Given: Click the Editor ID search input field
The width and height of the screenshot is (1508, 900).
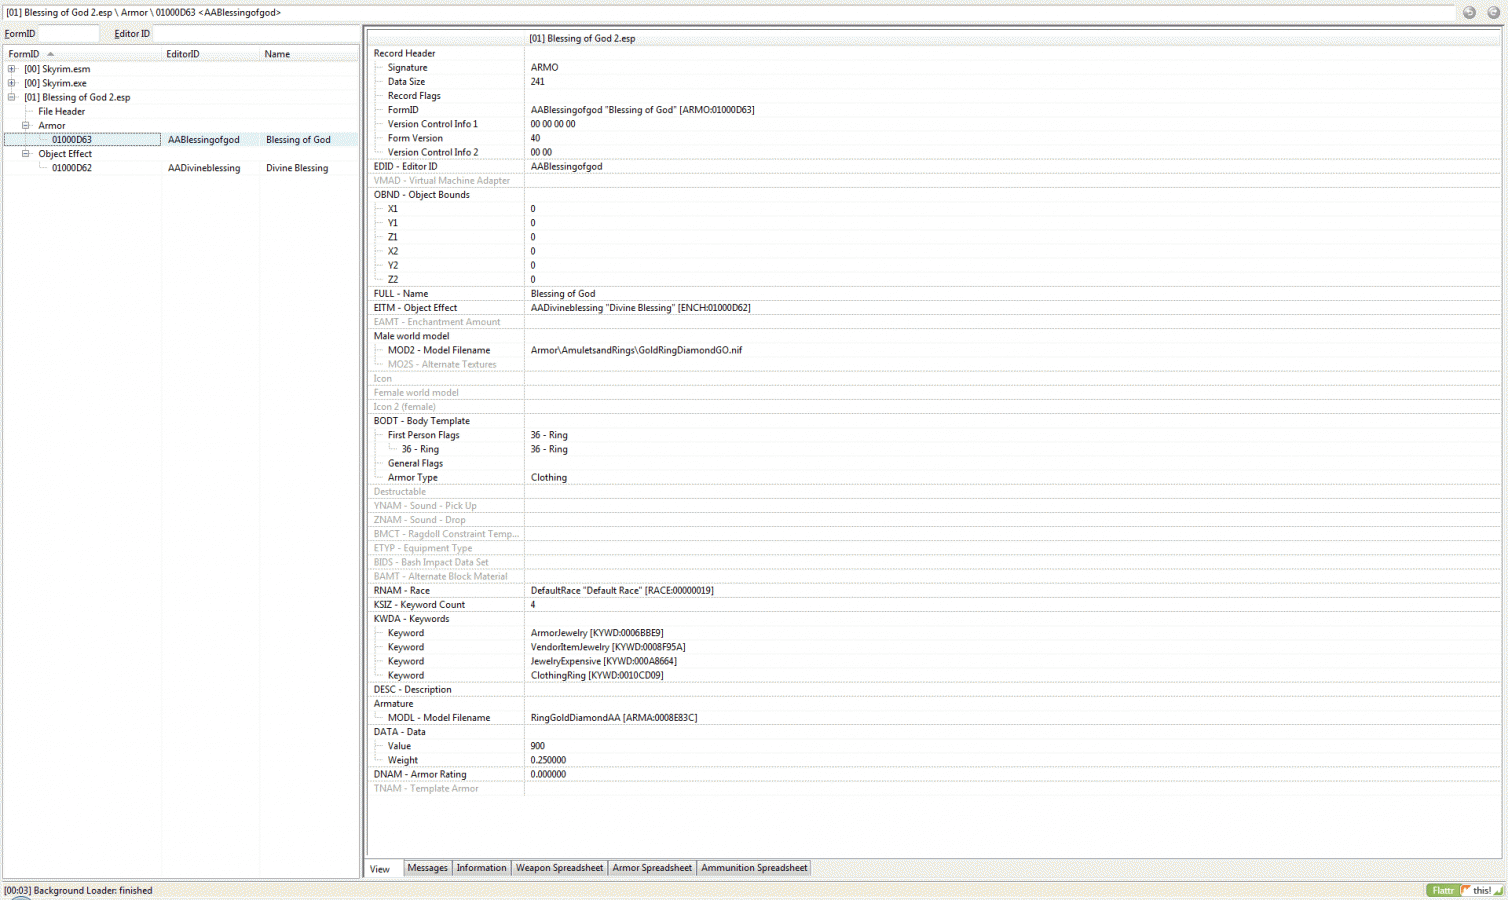Looking at the screenshot, I should (255, 34).
